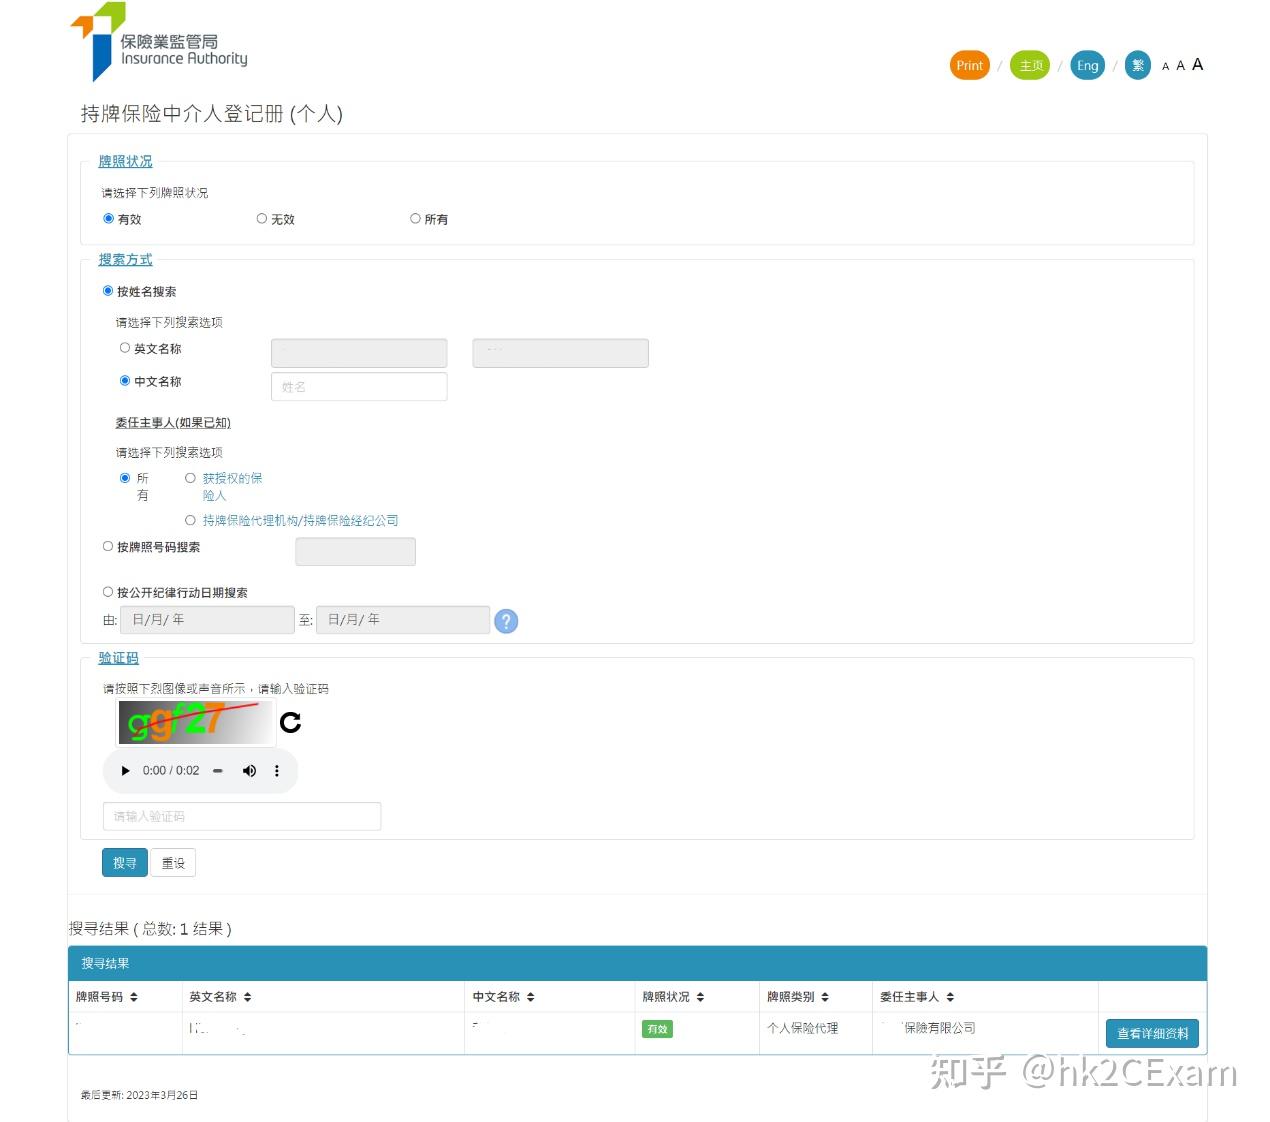This screenshot has width=1270, height=1122.
Task: Open audio player more options menu
Action: [x=277, y=771]
